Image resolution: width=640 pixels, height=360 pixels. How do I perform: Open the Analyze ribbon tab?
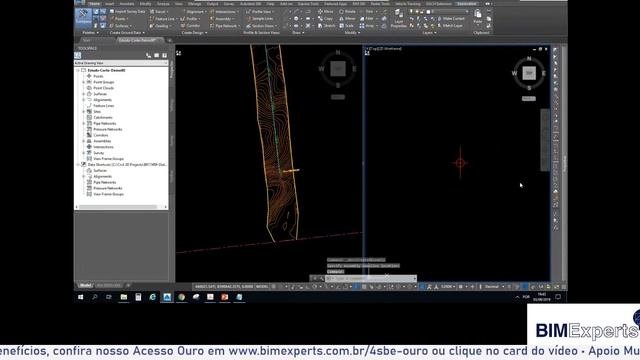point(163,4)
